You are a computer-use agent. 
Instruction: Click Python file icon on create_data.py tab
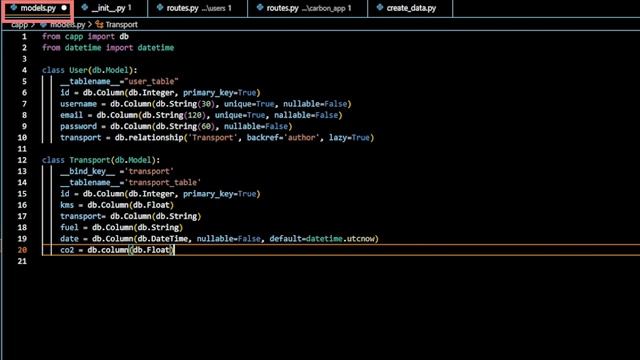[380, 7]
